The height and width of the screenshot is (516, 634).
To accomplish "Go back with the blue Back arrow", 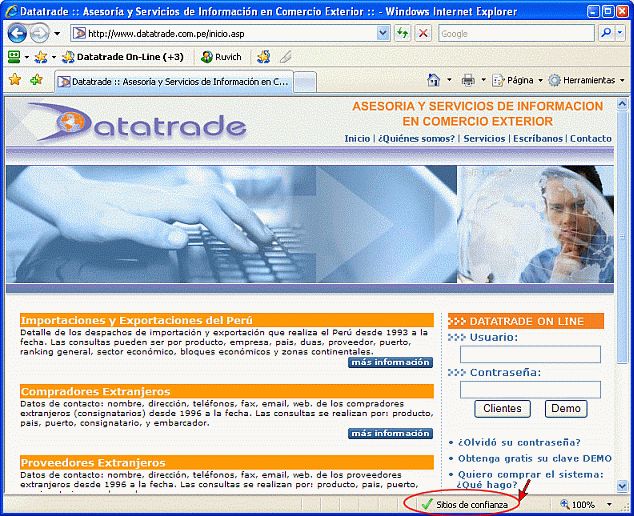I will click(x=17, y=33).
